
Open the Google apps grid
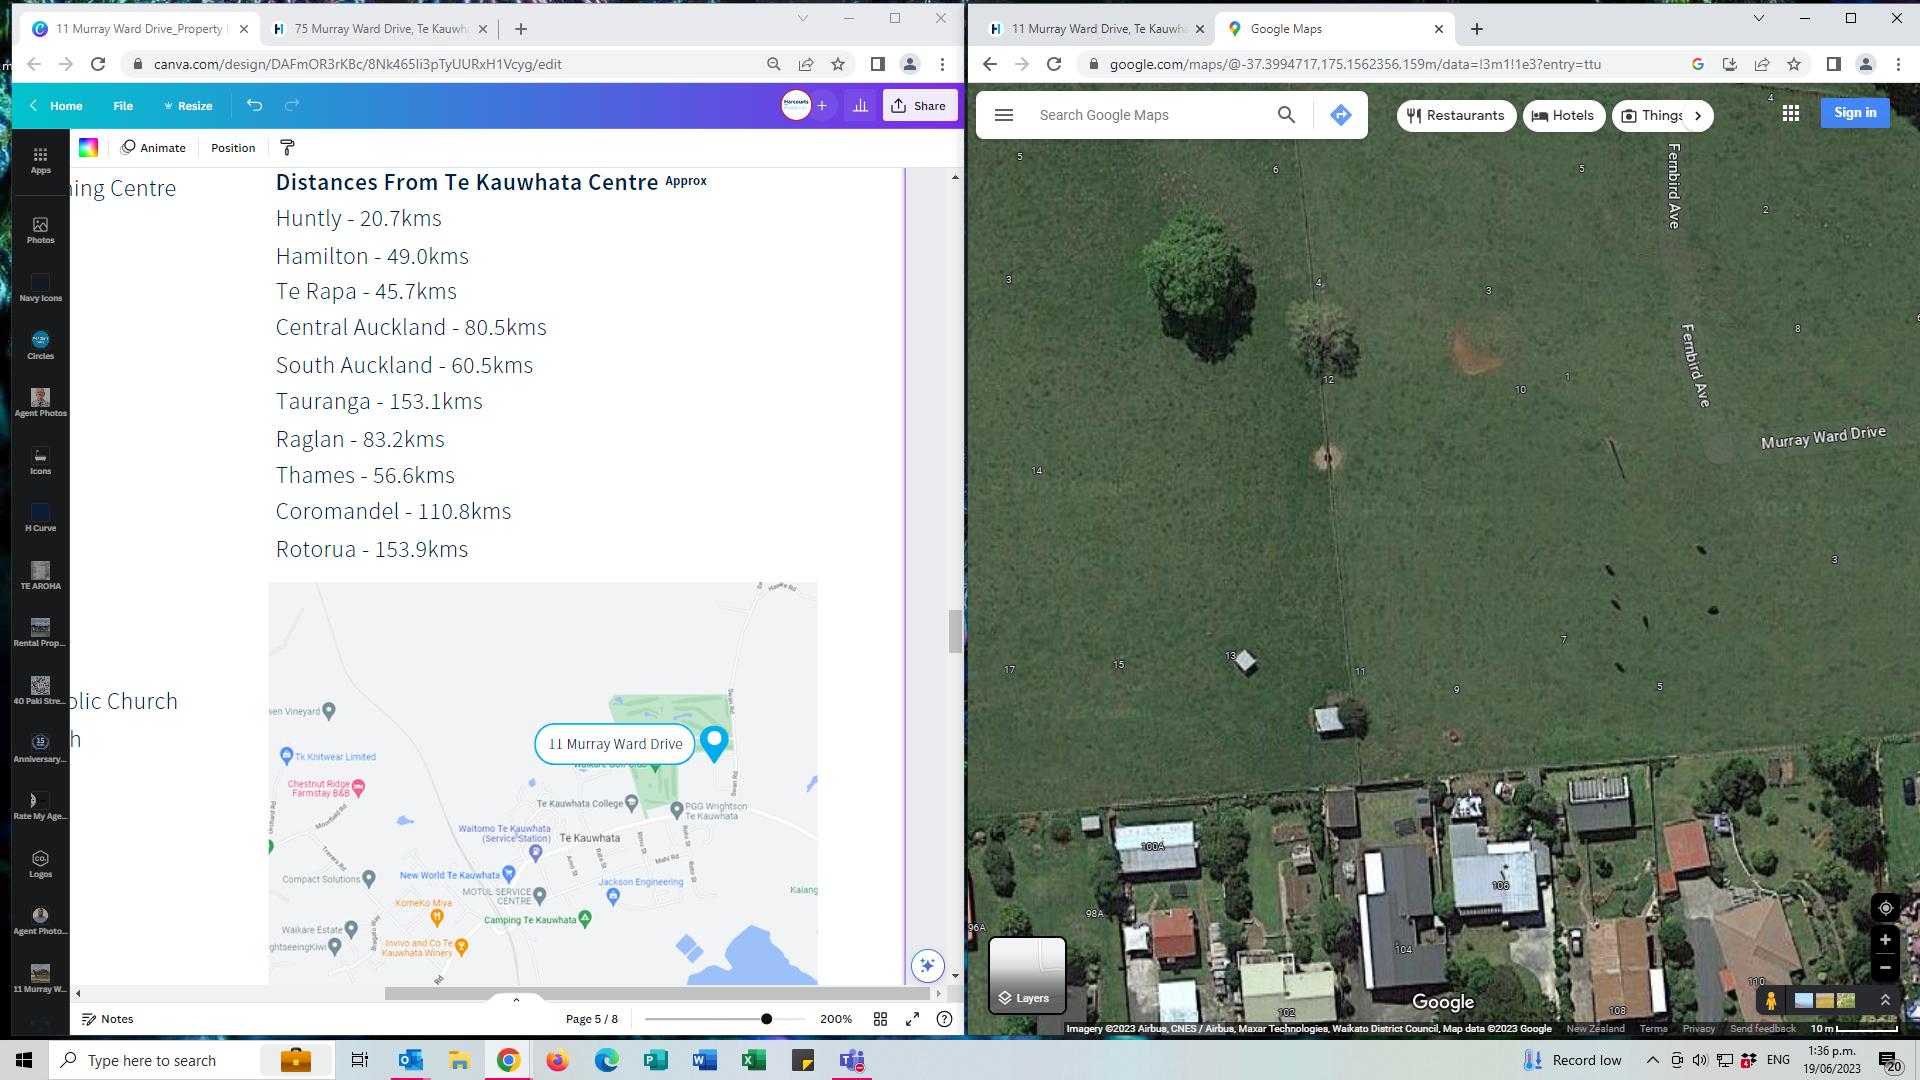[1791, 114]
